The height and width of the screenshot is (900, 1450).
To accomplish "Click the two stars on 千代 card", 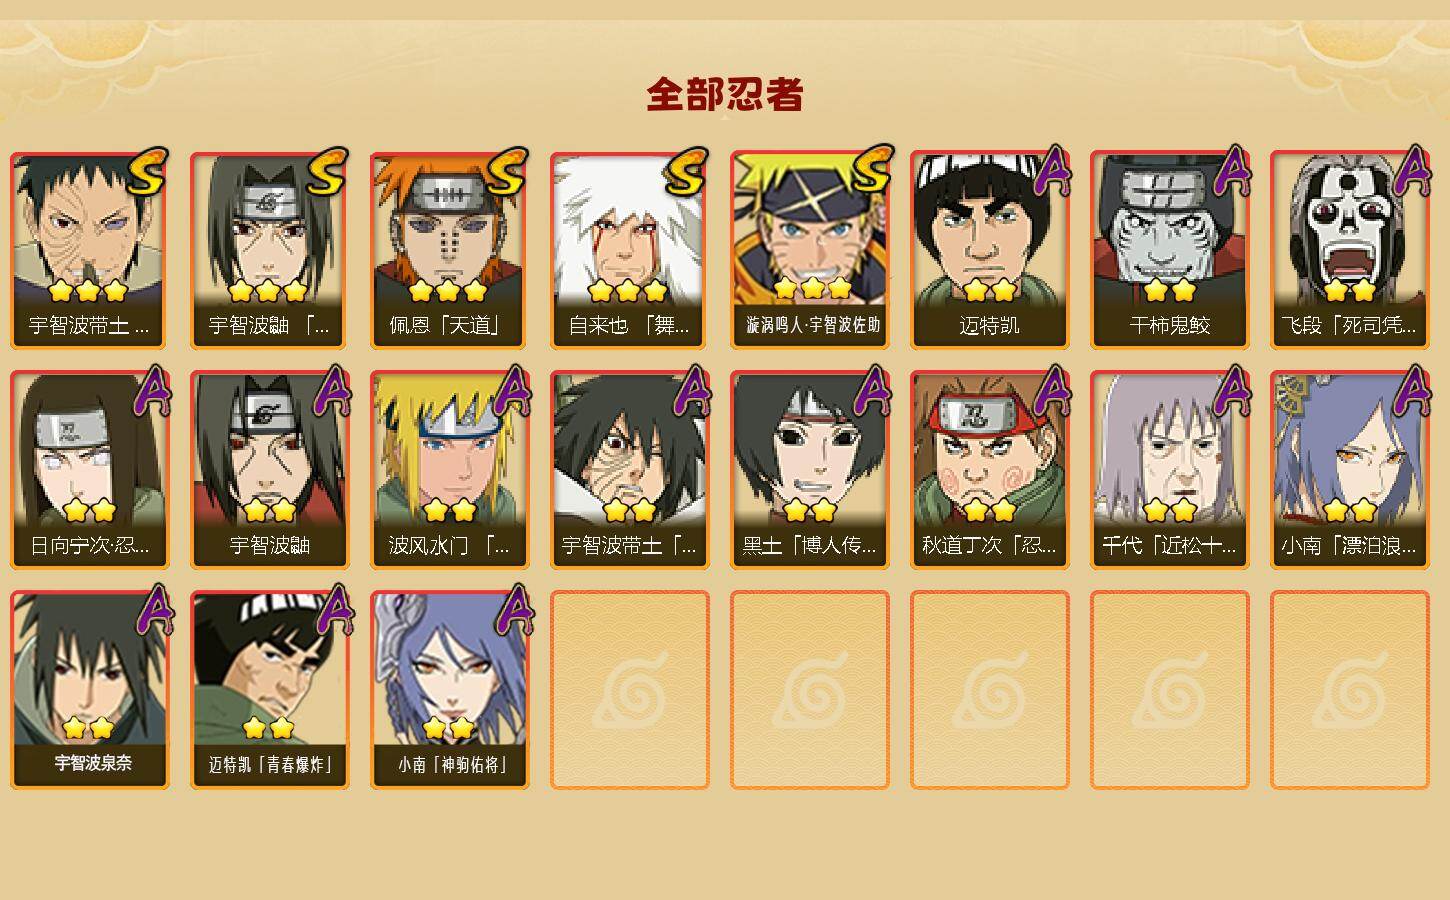I will point(1170,510).
